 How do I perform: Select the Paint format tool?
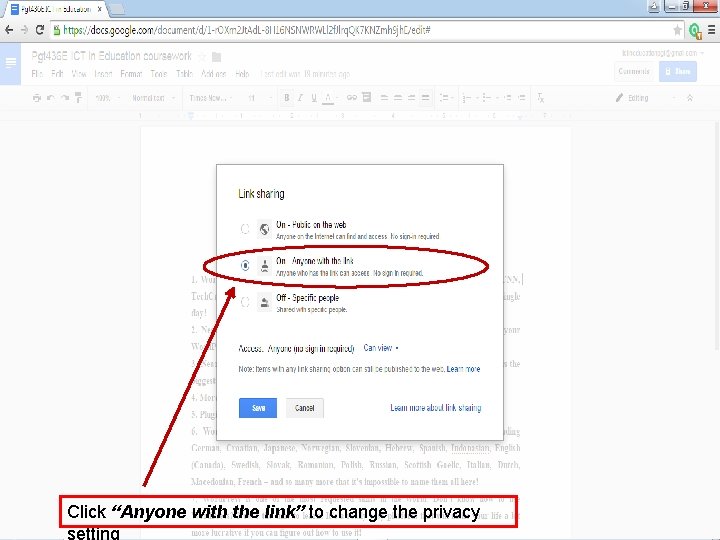pyautogui.click(x=79, y=97)
